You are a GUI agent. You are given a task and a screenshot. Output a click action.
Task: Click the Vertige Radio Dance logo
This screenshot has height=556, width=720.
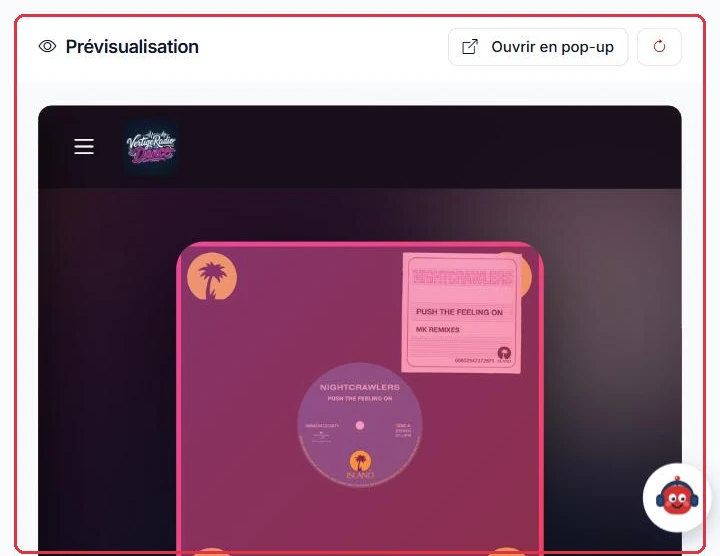point(151,147)
